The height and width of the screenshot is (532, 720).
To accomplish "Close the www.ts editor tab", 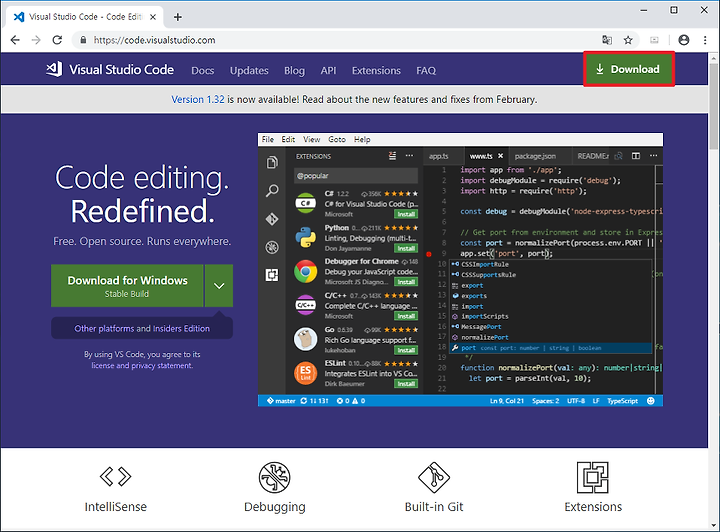I will pos(501,156).
